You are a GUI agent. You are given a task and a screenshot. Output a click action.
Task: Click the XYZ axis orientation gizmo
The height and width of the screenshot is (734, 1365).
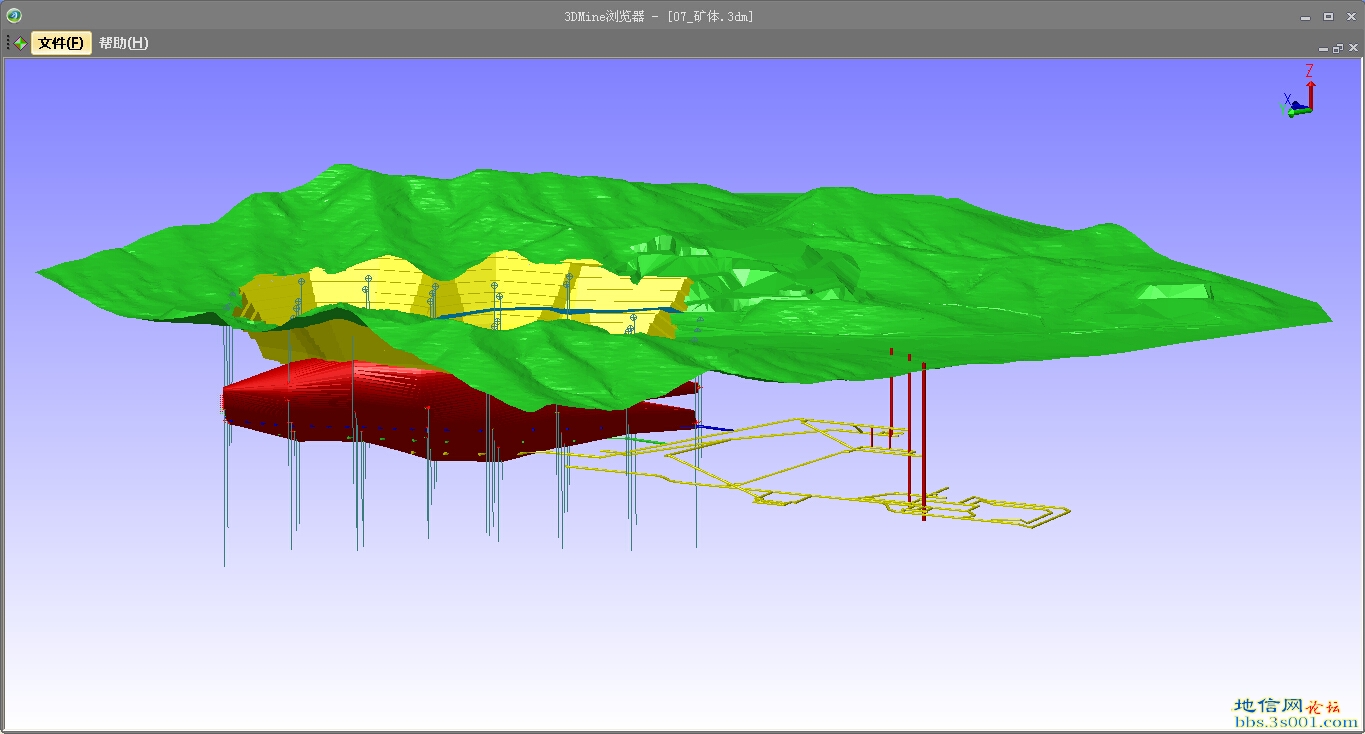coord(1298,91)
